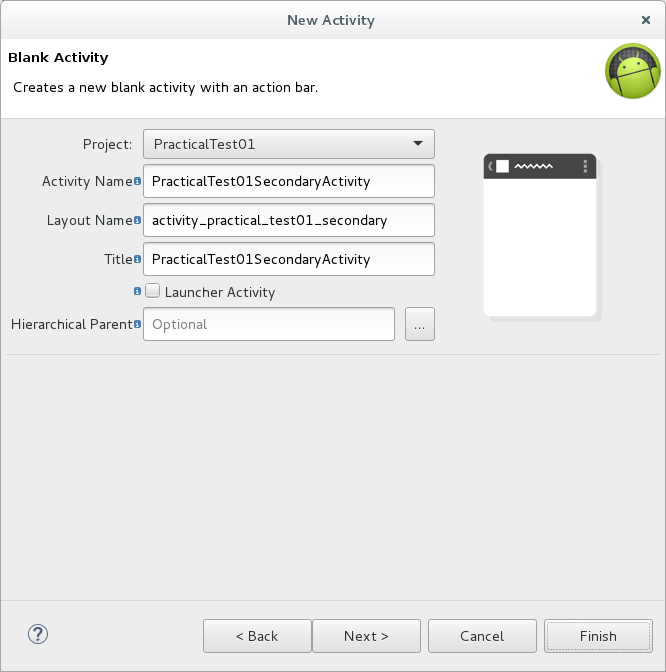Browse for hierarchical parent with ellipsis button
Screen dimensions: 666x672
(420, 324)
